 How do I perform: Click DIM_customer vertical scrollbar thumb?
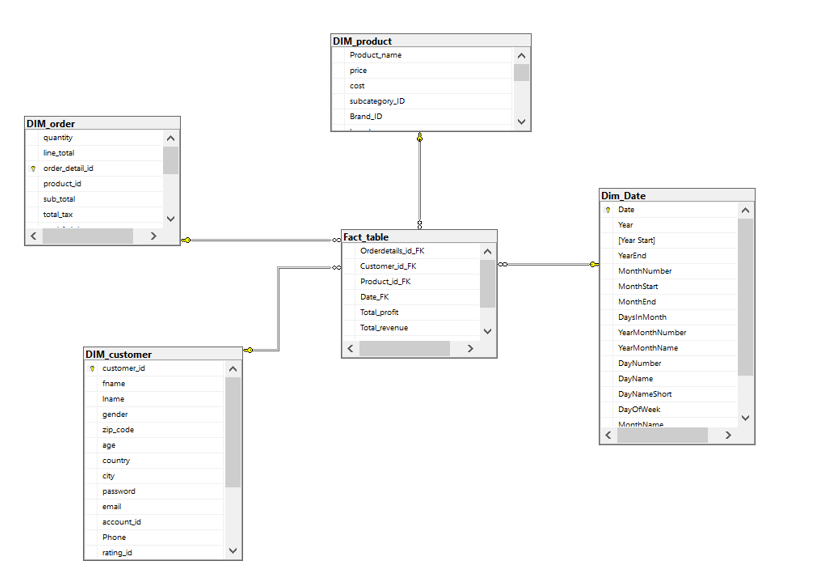[x=233, y=432]
